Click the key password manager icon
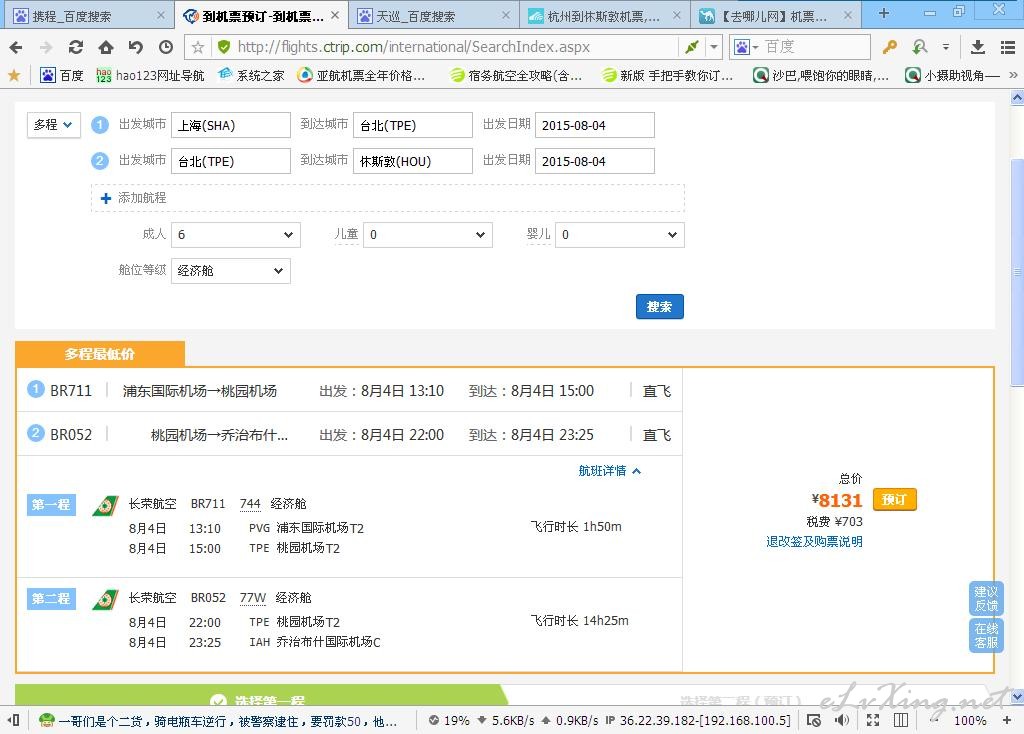The width and height of the screenshot is (1024, 734). [x=889, y=47]
